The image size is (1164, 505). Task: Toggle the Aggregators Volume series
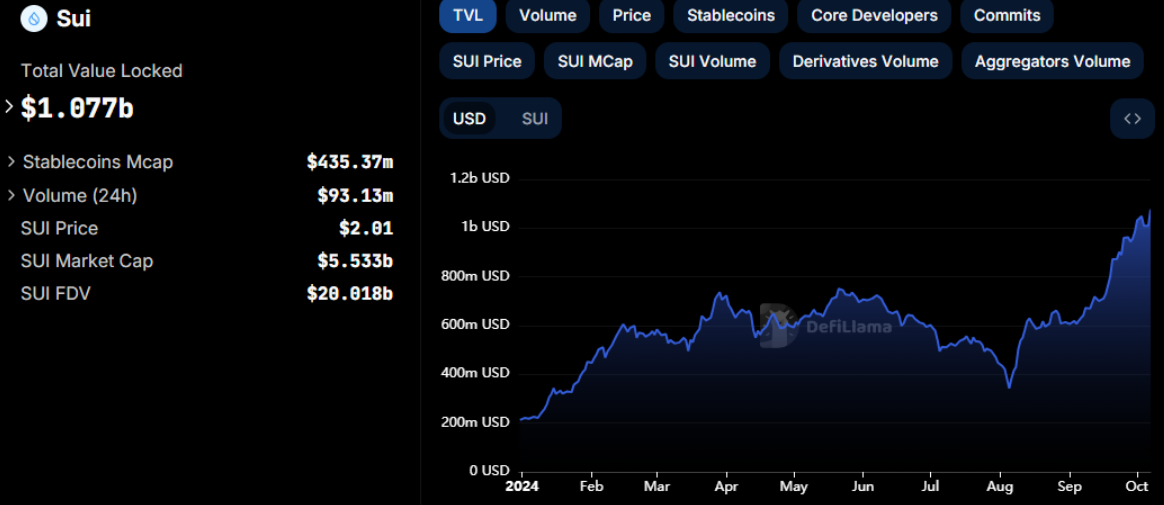[x=1053, y=61]
